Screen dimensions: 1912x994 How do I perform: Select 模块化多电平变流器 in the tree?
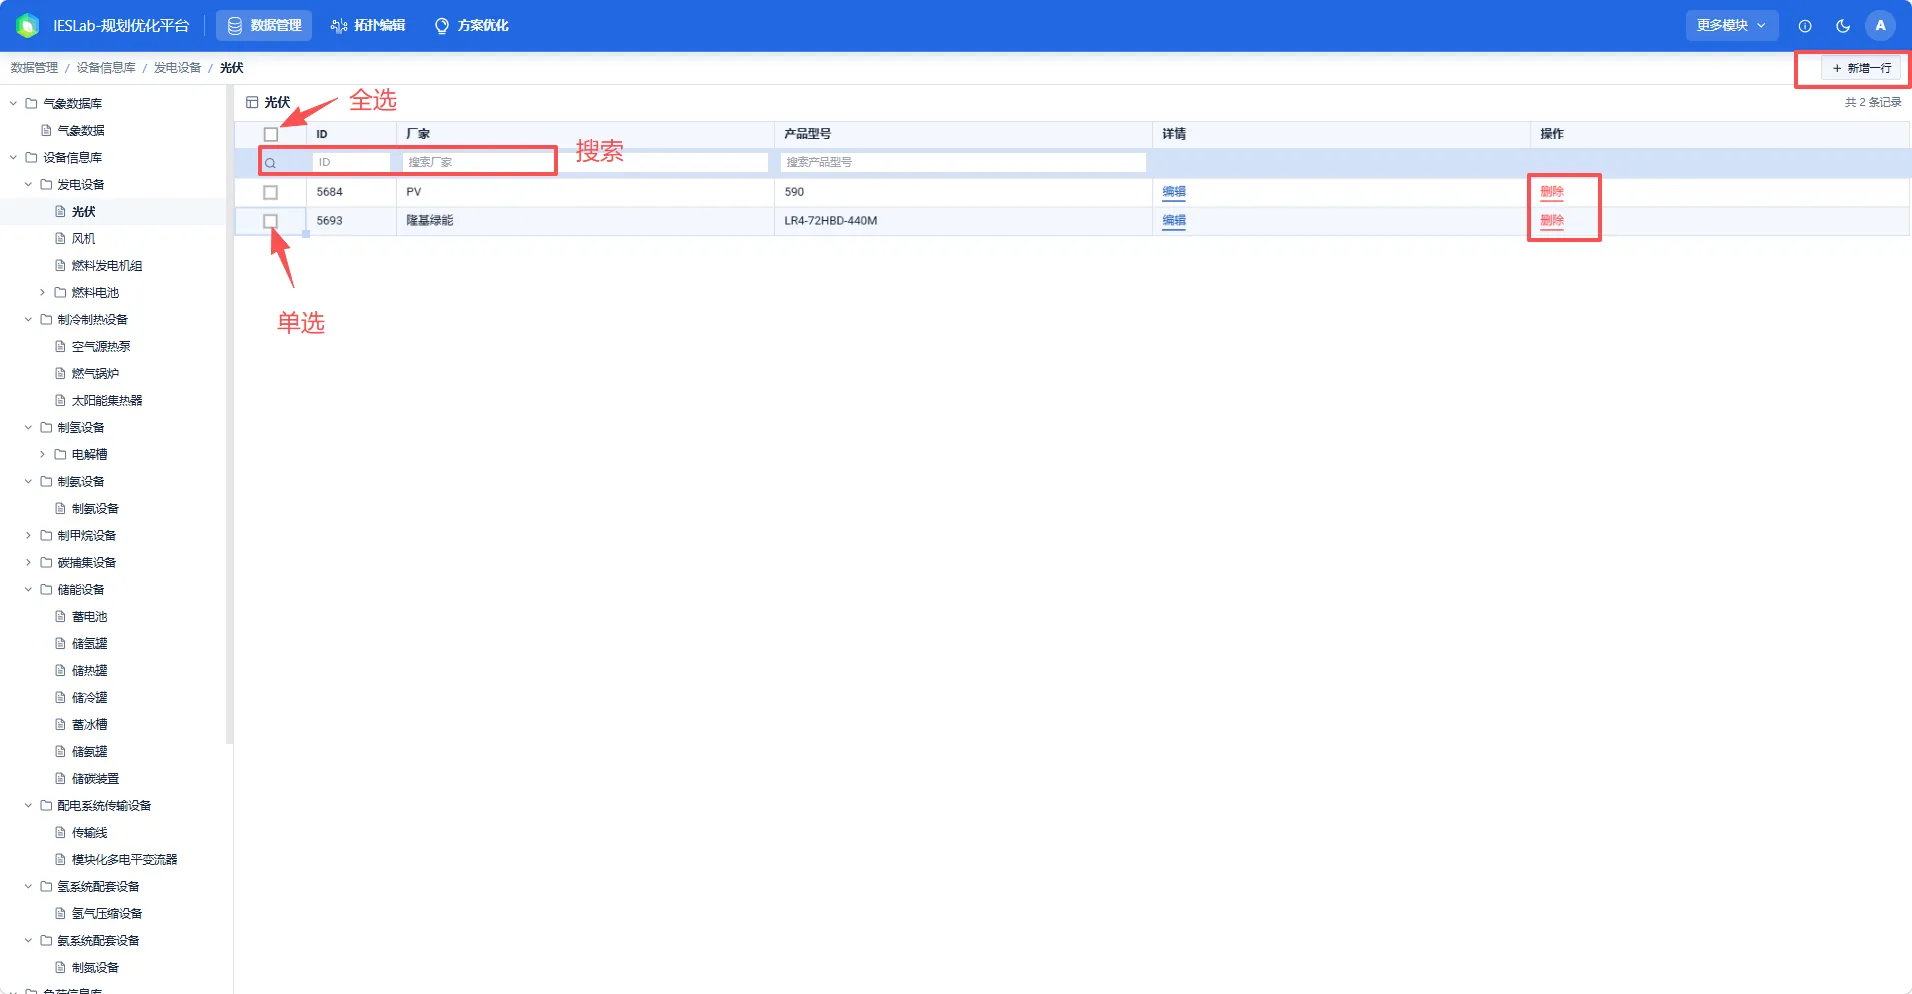tap(125, 859)
